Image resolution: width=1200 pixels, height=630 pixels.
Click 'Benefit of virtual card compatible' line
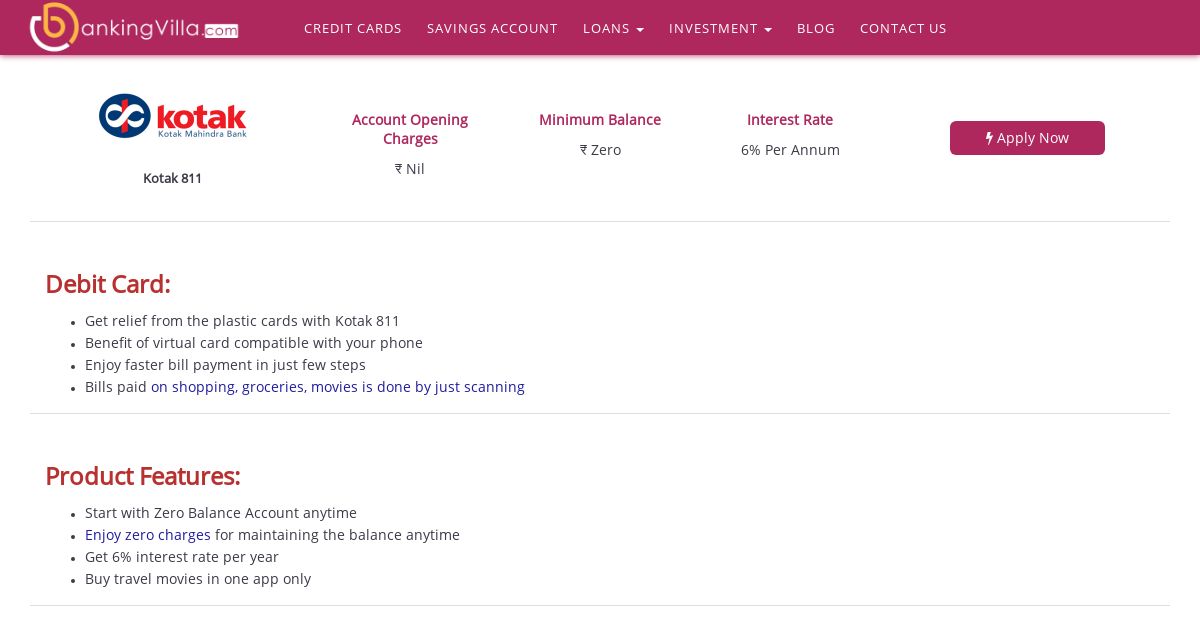pyautogui.click(x=254, y=343)
